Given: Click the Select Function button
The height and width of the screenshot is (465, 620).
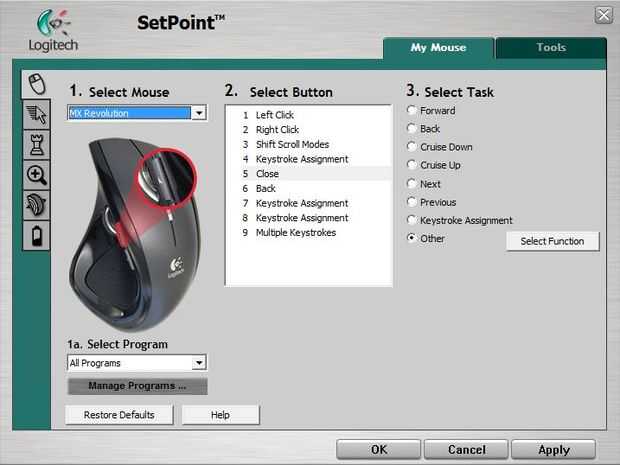Looking at the screenshot, I should click(552, 241).
